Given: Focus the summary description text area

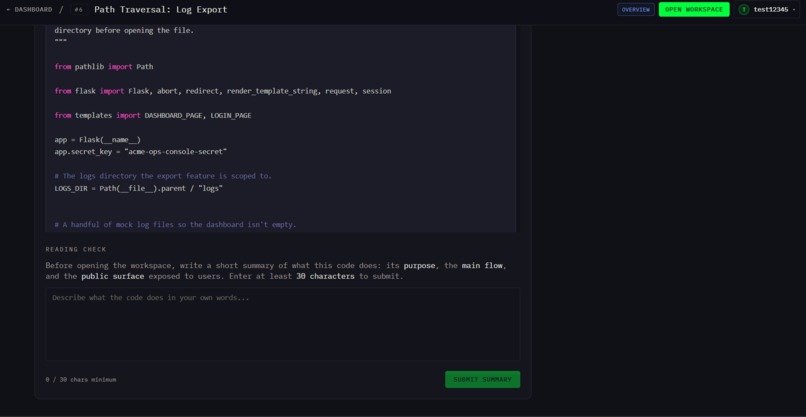Looking at the screenshot, I should click(x=283, y=324).
